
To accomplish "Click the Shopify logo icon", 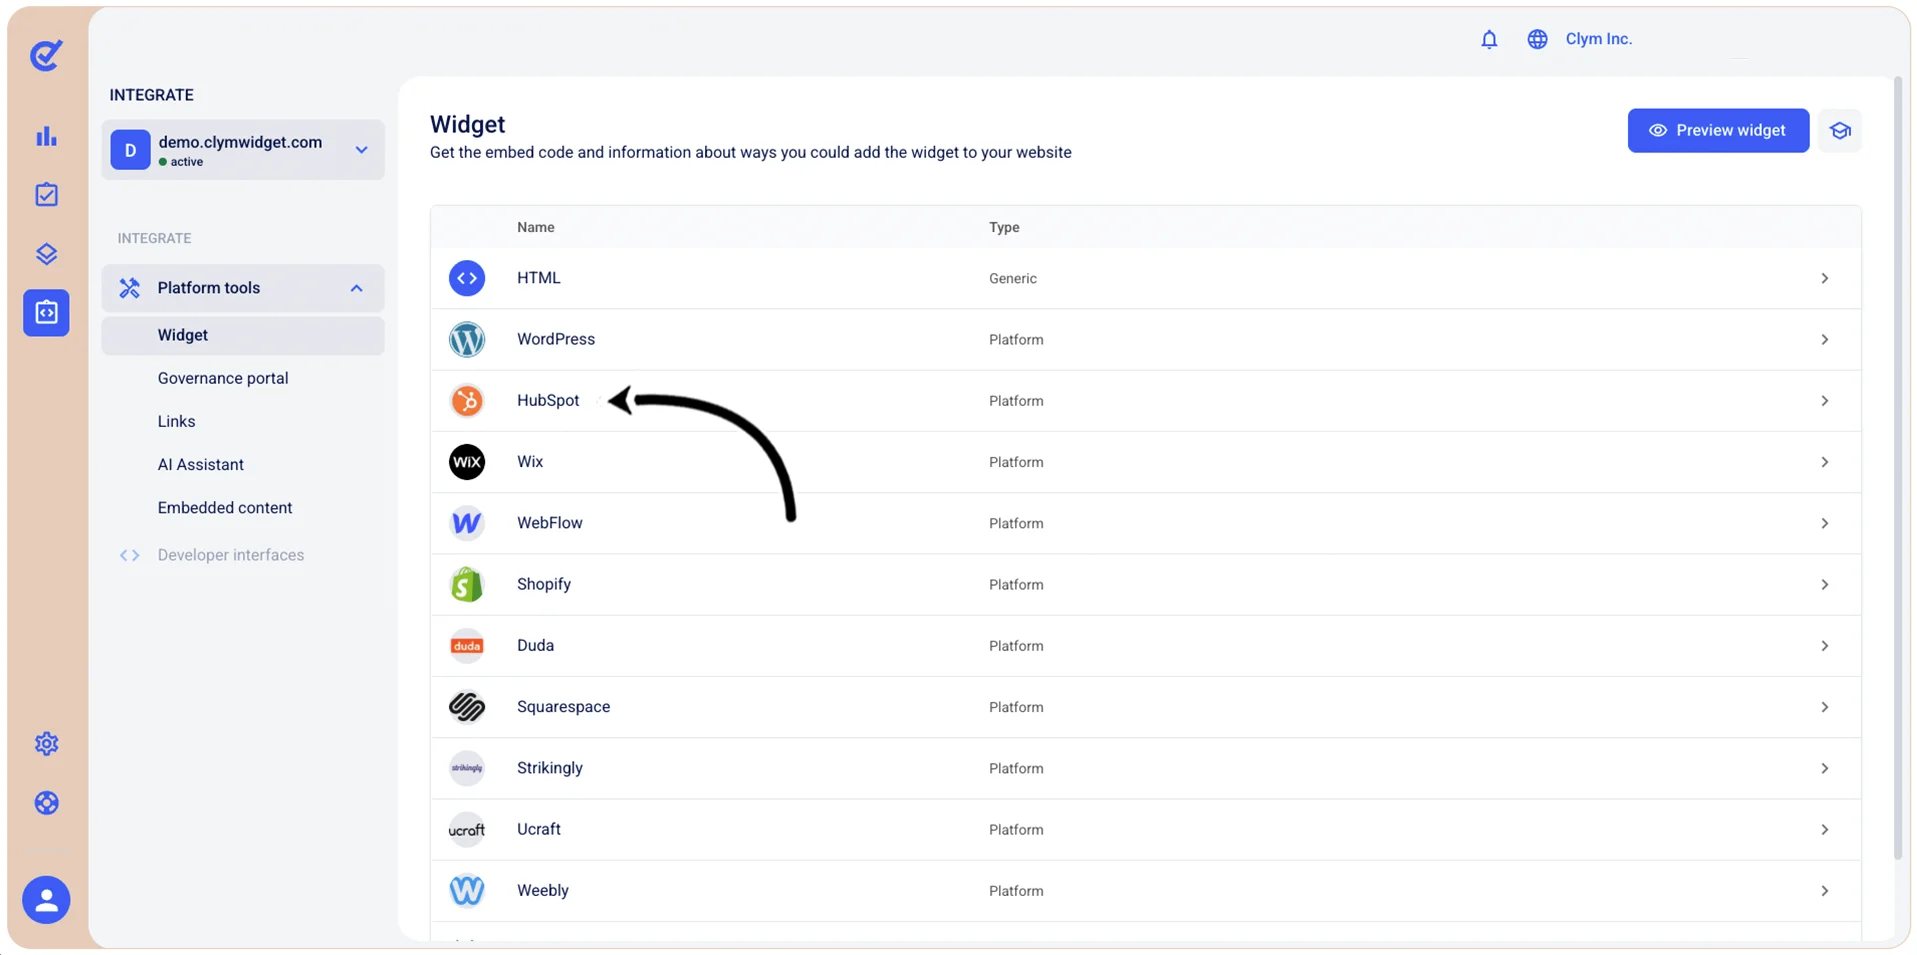I will 467,585.
